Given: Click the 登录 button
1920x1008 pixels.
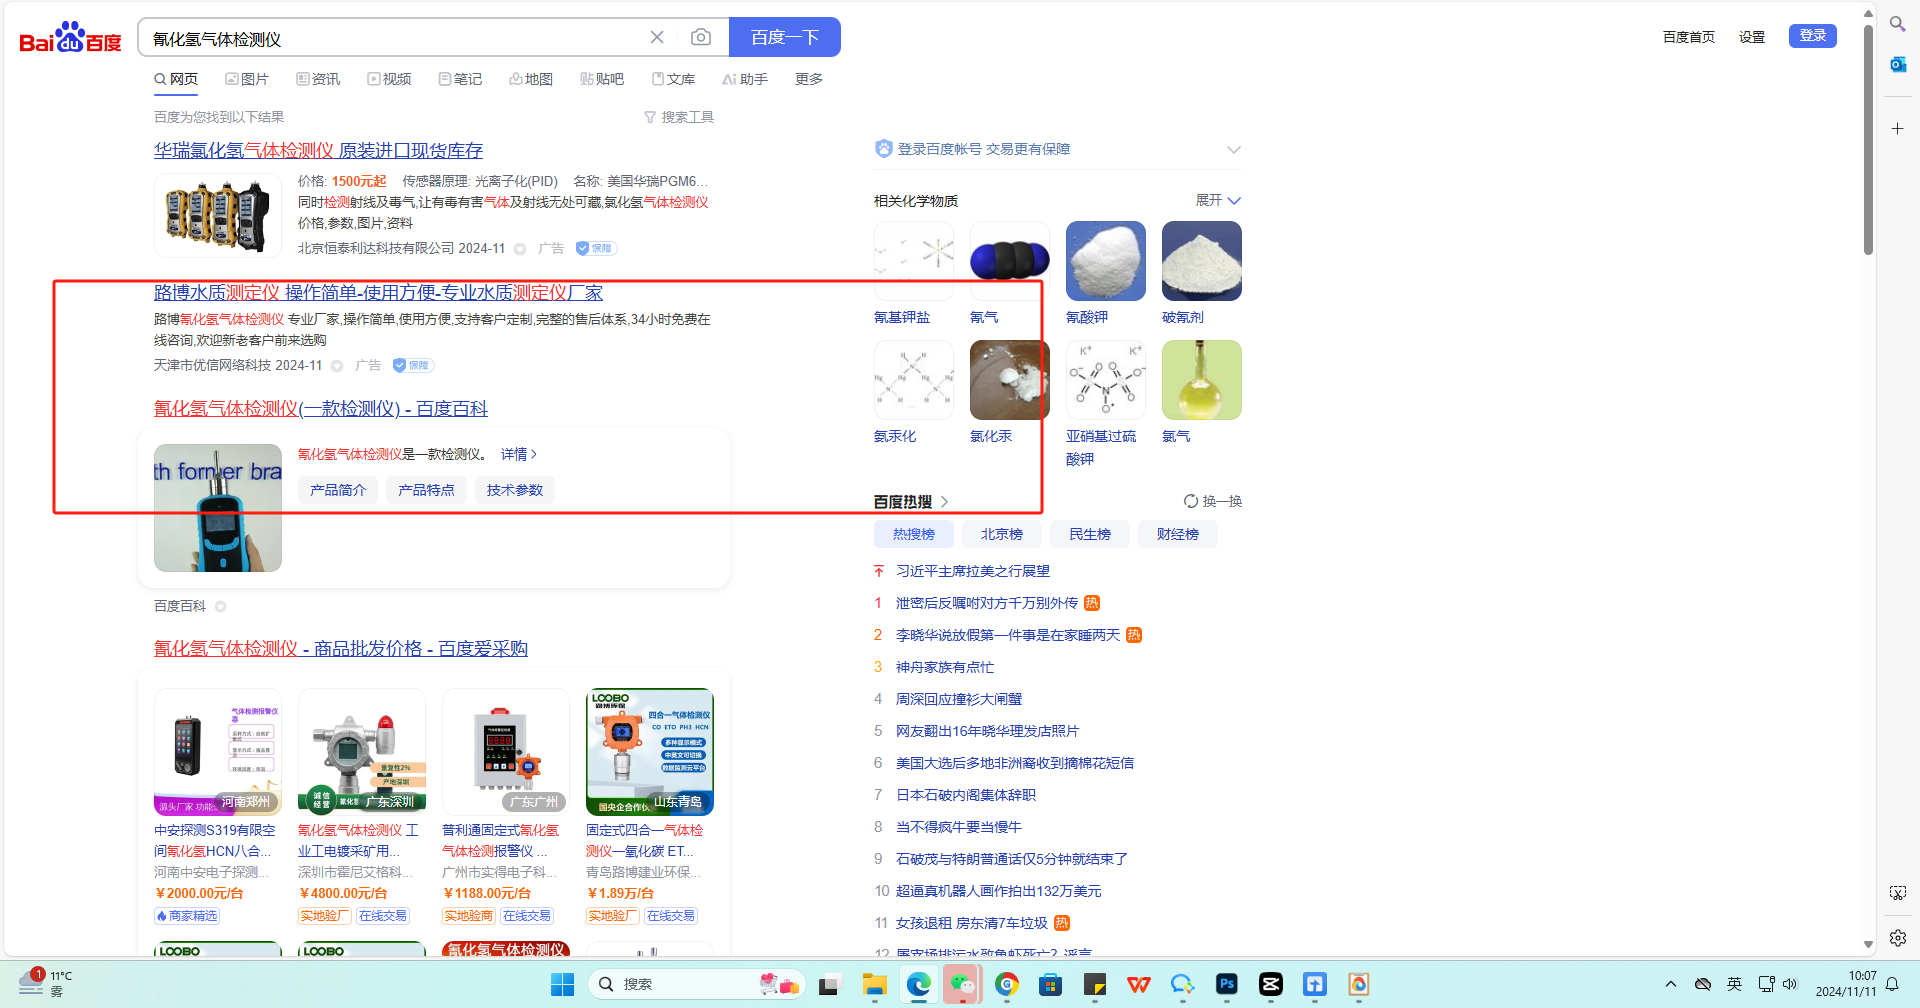Looking at the screenshot, I should pos(1813,36).
